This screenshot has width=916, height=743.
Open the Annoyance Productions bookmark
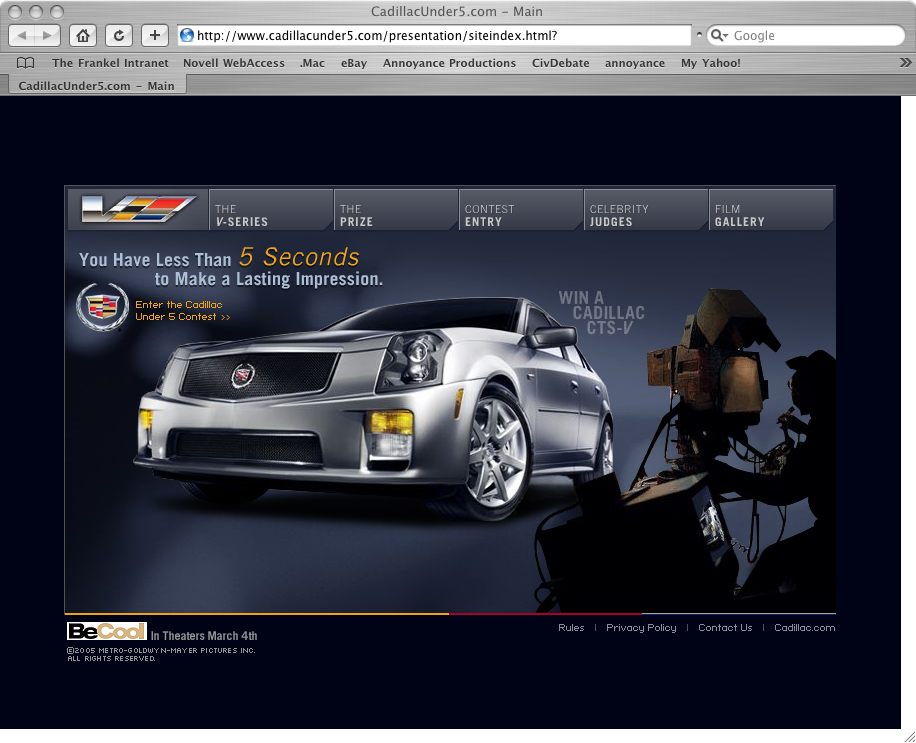coord(449,63)
